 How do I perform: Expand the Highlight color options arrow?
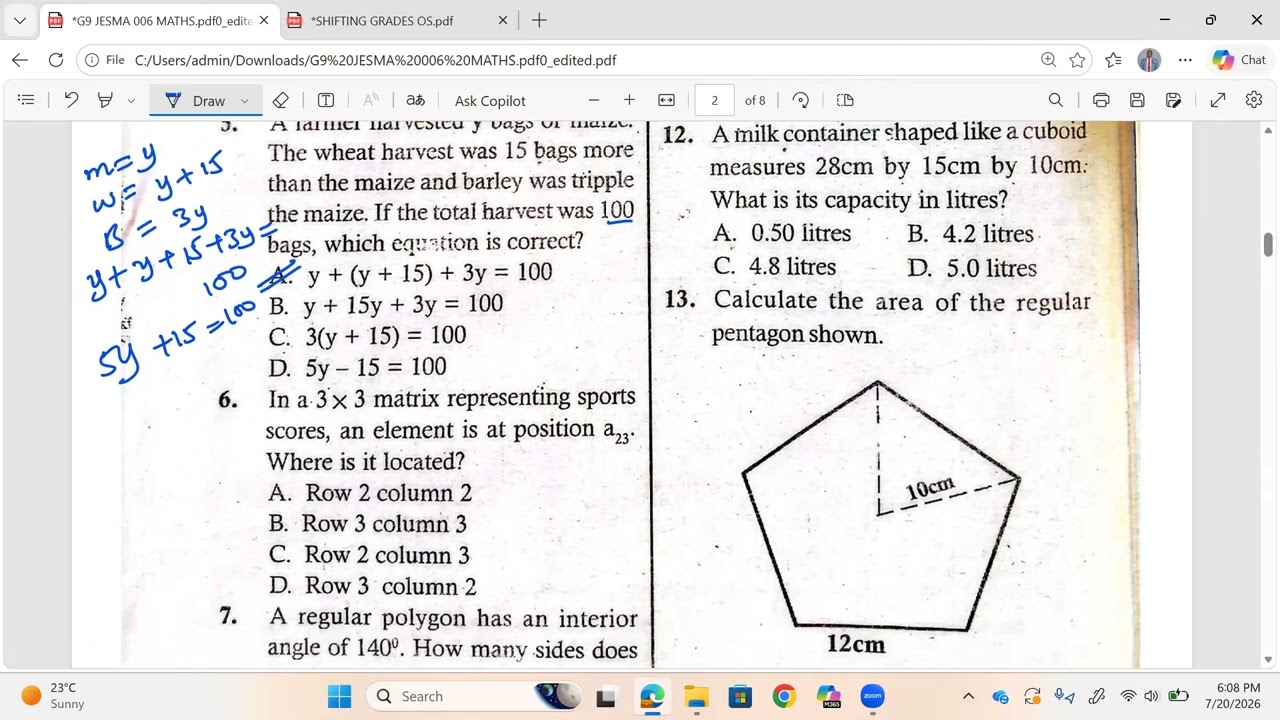(x=131, y=101)
